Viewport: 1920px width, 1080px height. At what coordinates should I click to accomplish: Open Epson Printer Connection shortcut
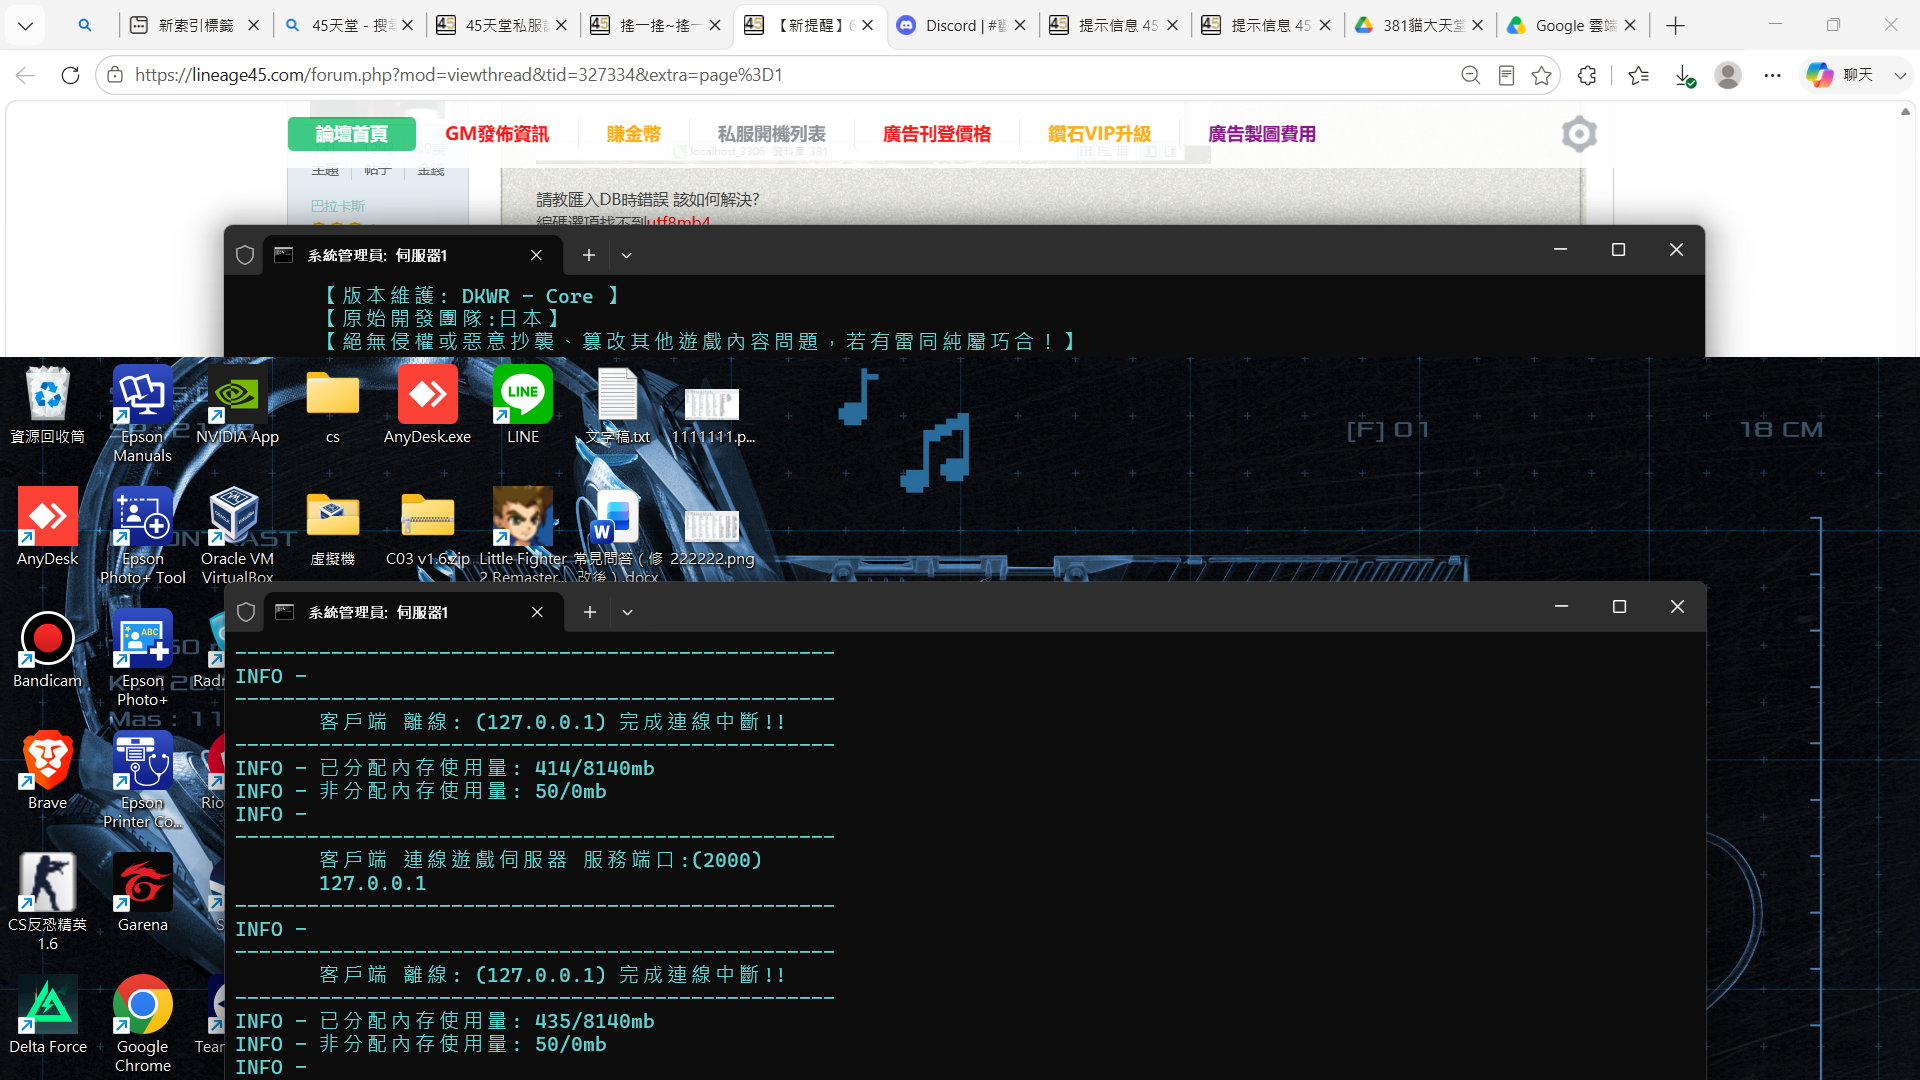click(x=142, y=780)
